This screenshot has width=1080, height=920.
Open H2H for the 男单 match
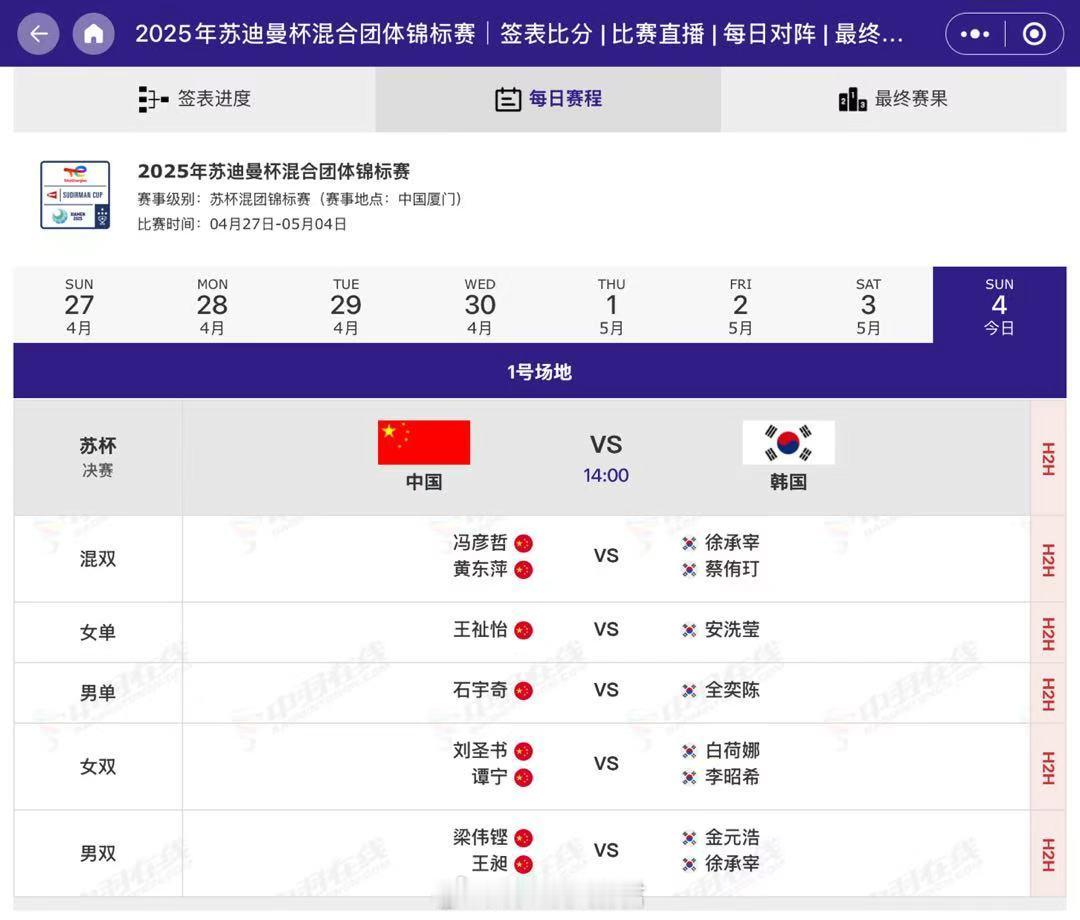(x=1048, y=693)
